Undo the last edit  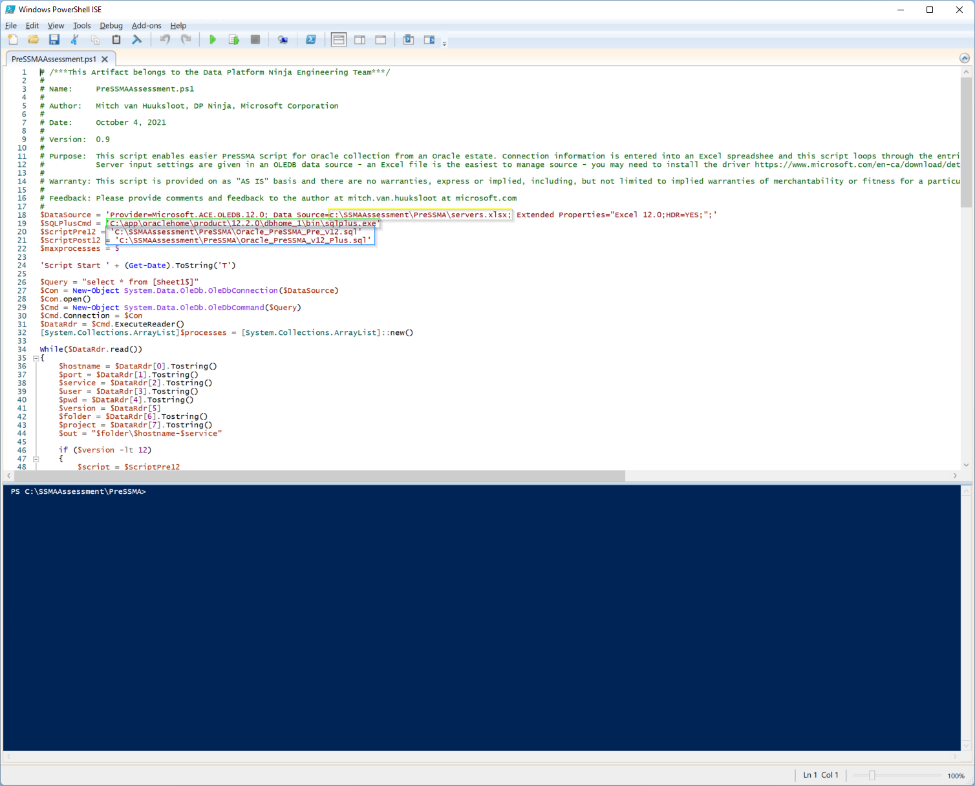(165, 40)
